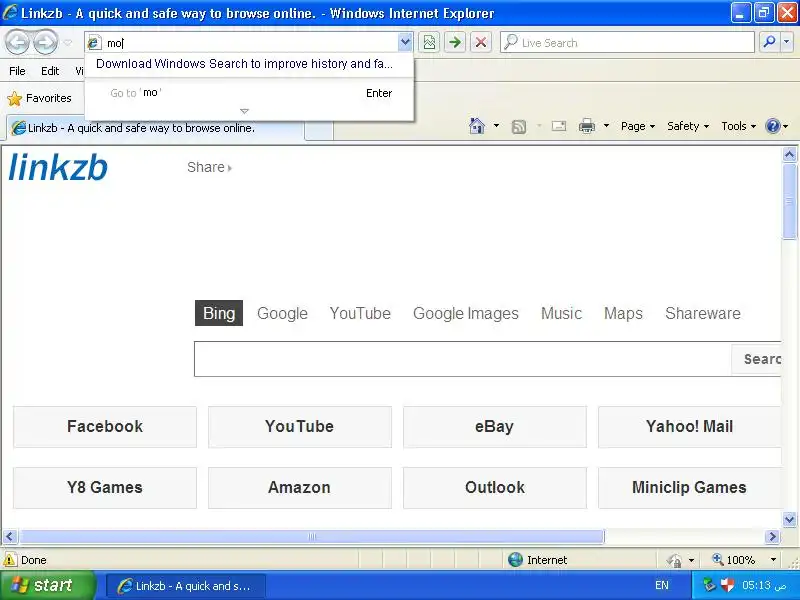The width and height of the screenshot is (800, 600).
Task: Open the Tools menu
Action: pos(738,126)
